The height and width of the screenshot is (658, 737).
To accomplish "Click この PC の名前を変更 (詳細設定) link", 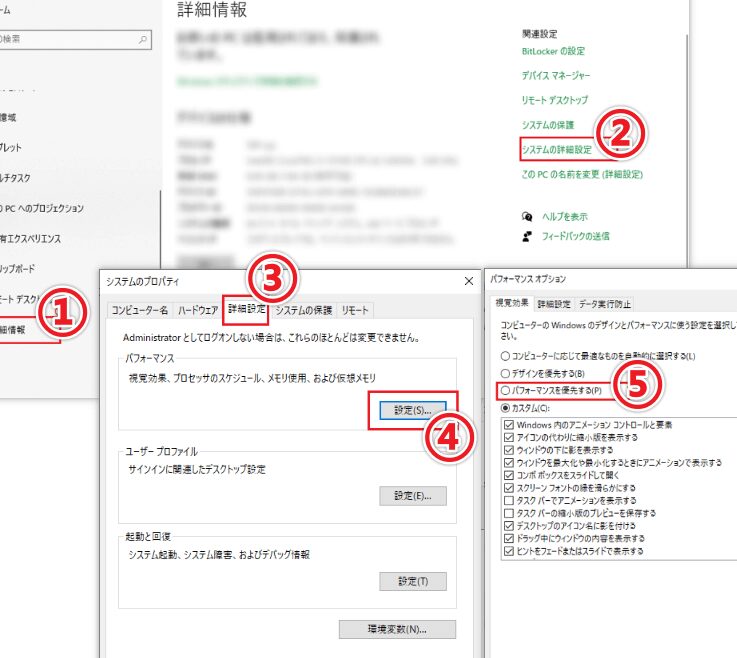I will pyautogui.click(x=582, y=174).
